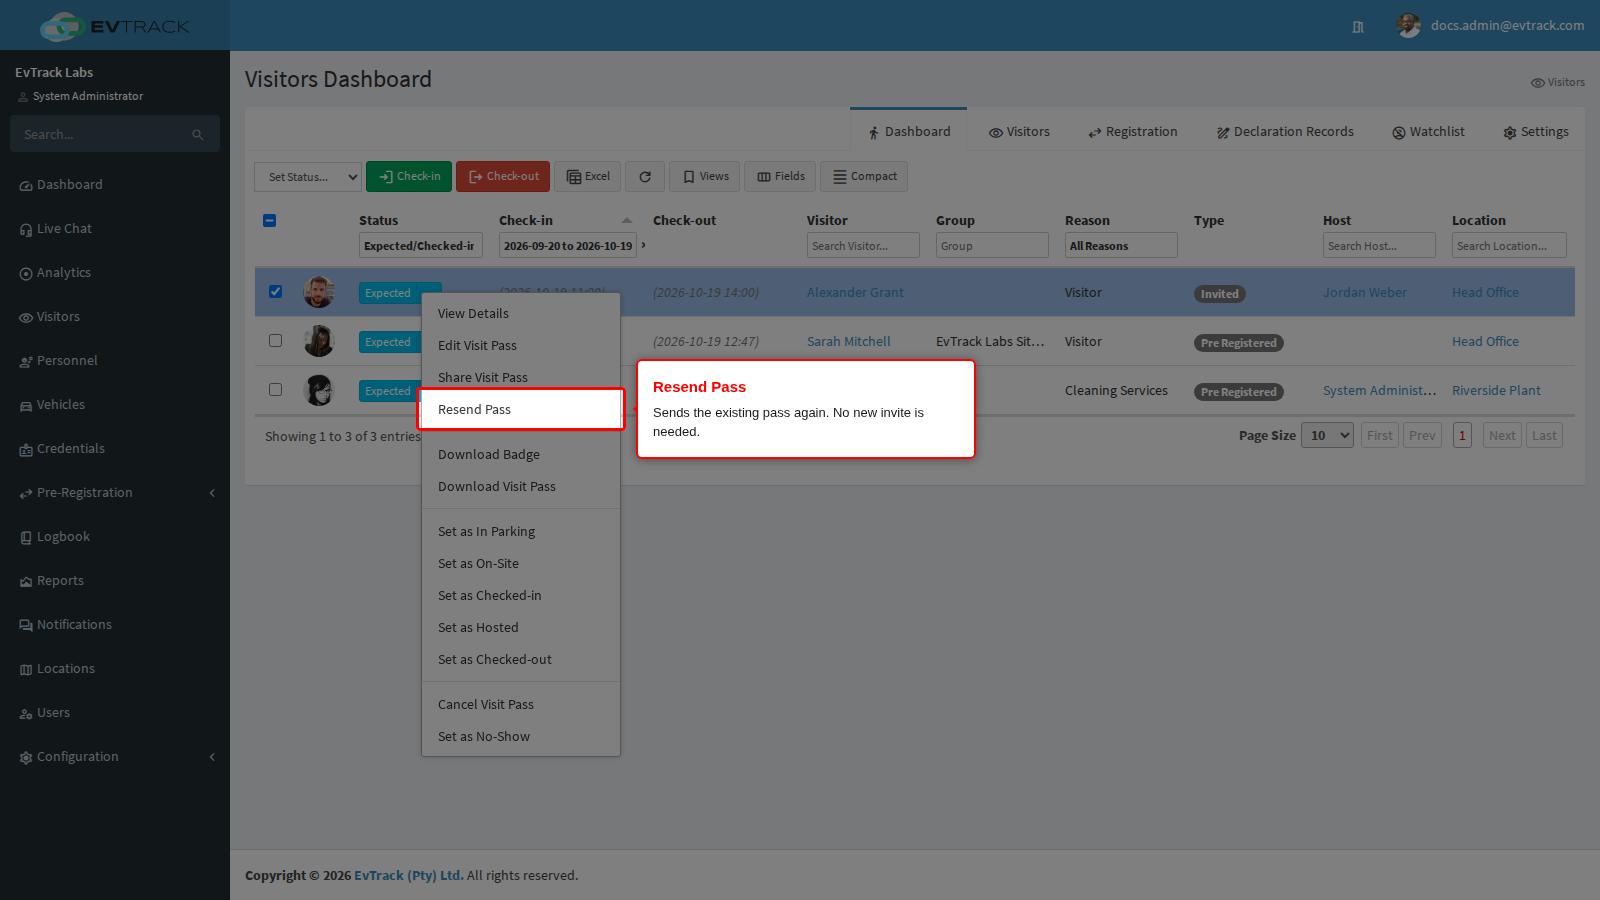The height and width of the screenshot is (900, 1600).
Task: Open Notifications in the sidebar
Action: [74, 625]
